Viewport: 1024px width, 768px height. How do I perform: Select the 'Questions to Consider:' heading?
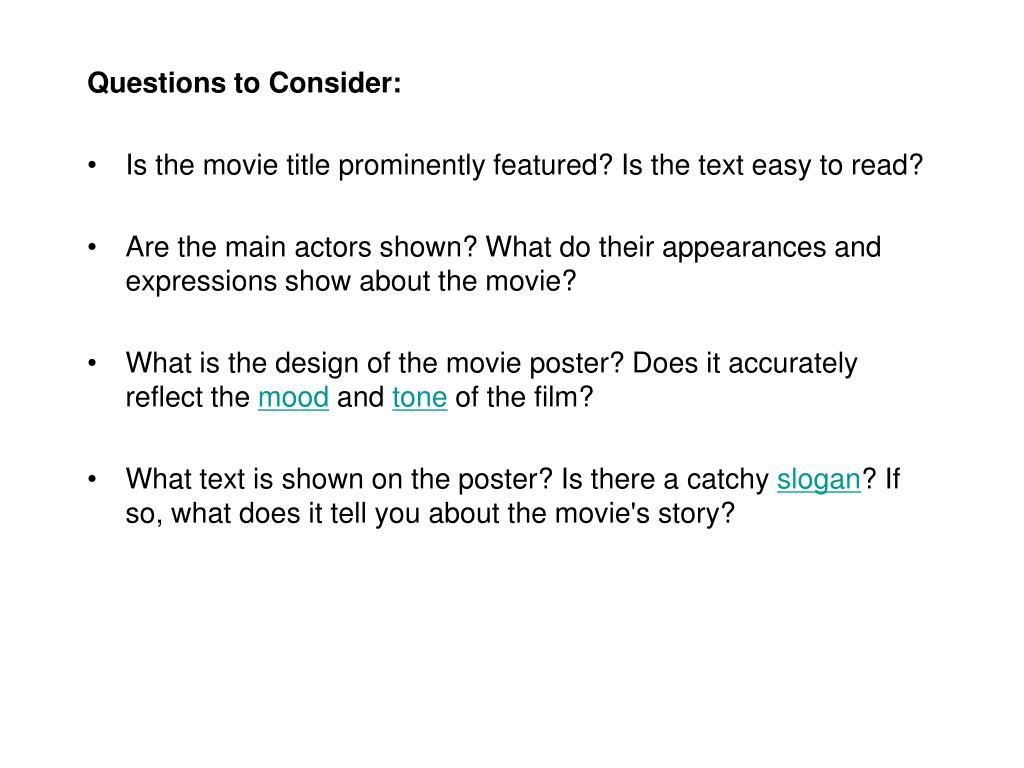tap(244, 83)
